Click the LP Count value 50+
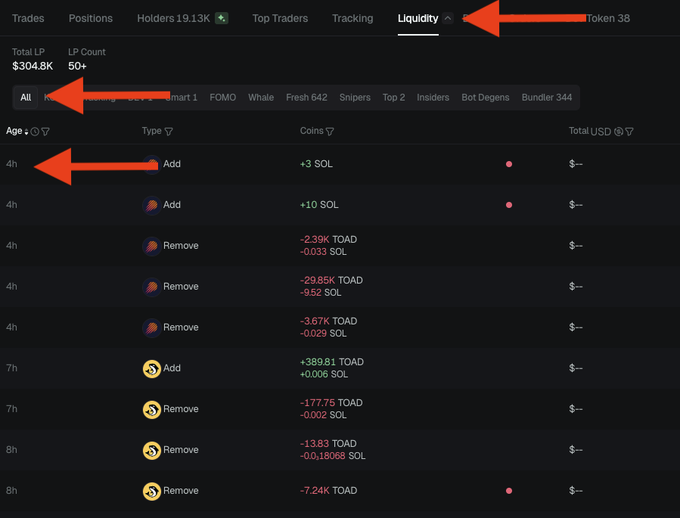Image resolution: width=680 pixels, height=518 pixels. pos(77,66)
